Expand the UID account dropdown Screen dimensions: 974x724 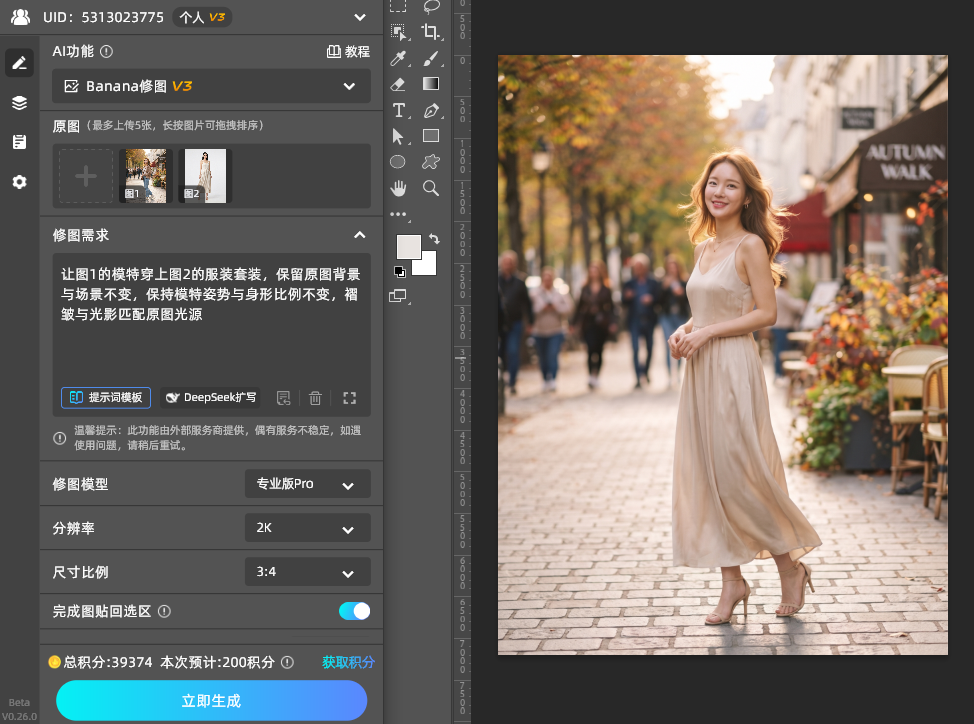pos(360,17)
